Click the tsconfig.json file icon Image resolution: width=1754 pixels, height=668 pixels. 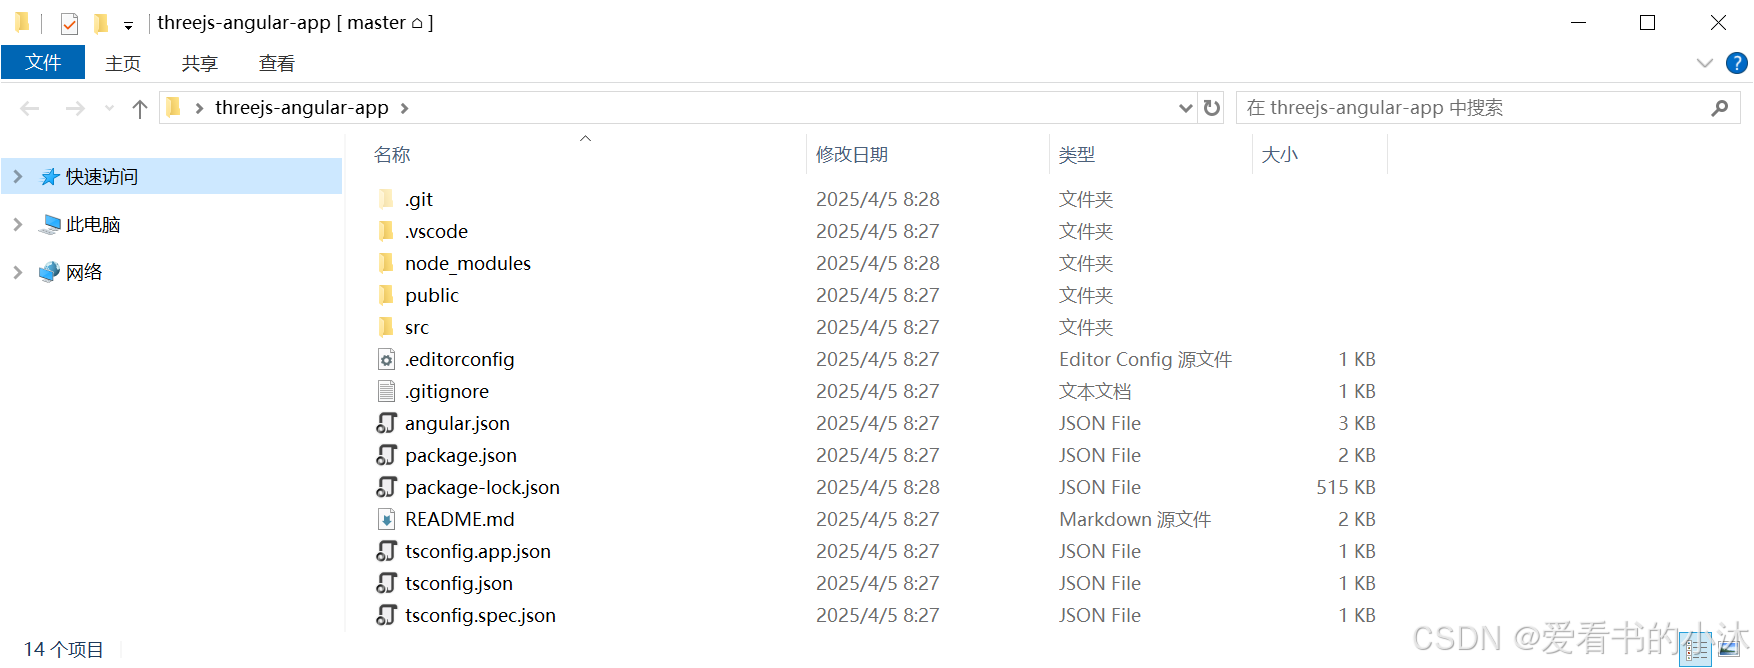(x=386, y=583)
